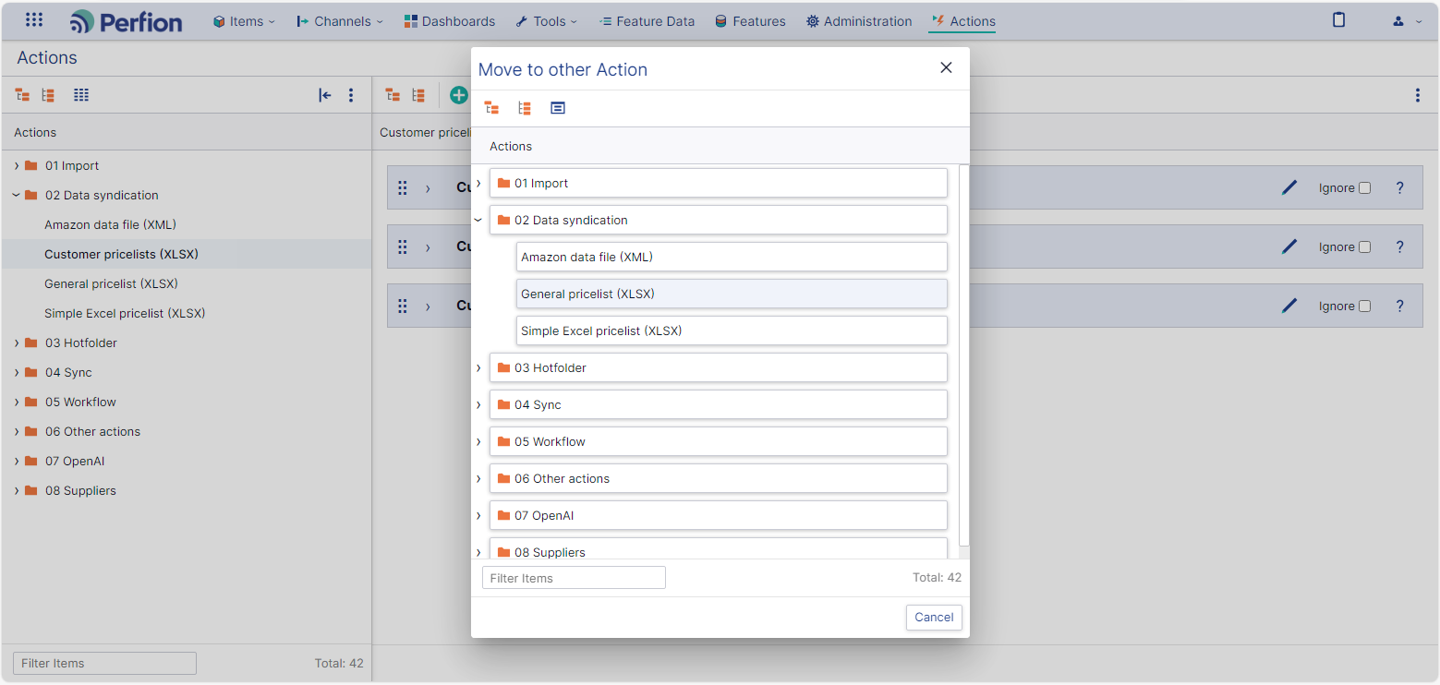This screenshot has height=685, width=1440.
Task: Open right panel more options menu
Action: [1417, 95]
